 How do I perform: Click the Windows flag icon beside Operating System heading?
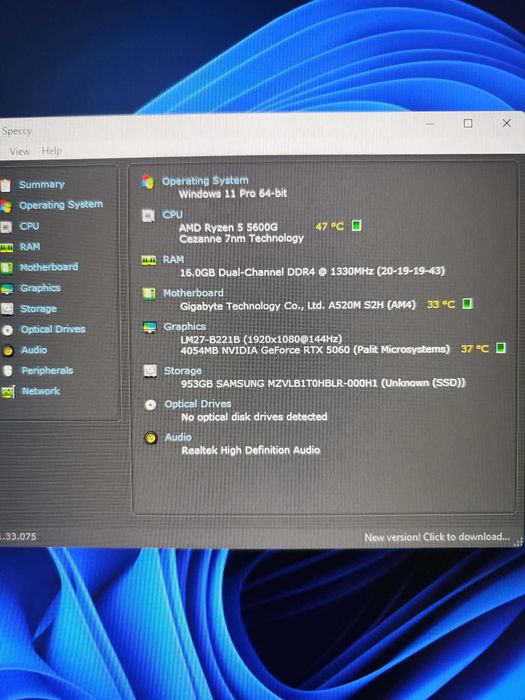[x=148, y=182]
